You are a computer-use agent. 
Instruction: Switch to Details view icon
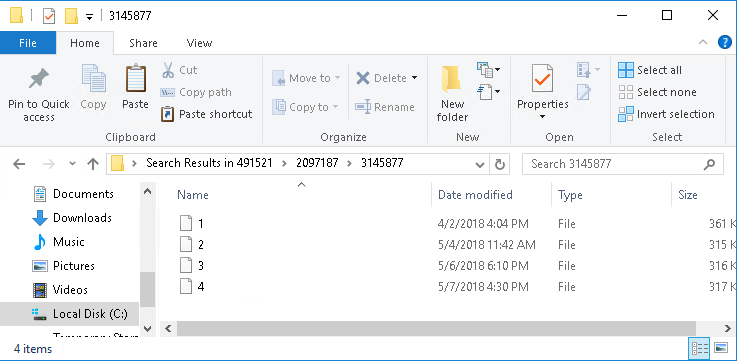(699, 348)
